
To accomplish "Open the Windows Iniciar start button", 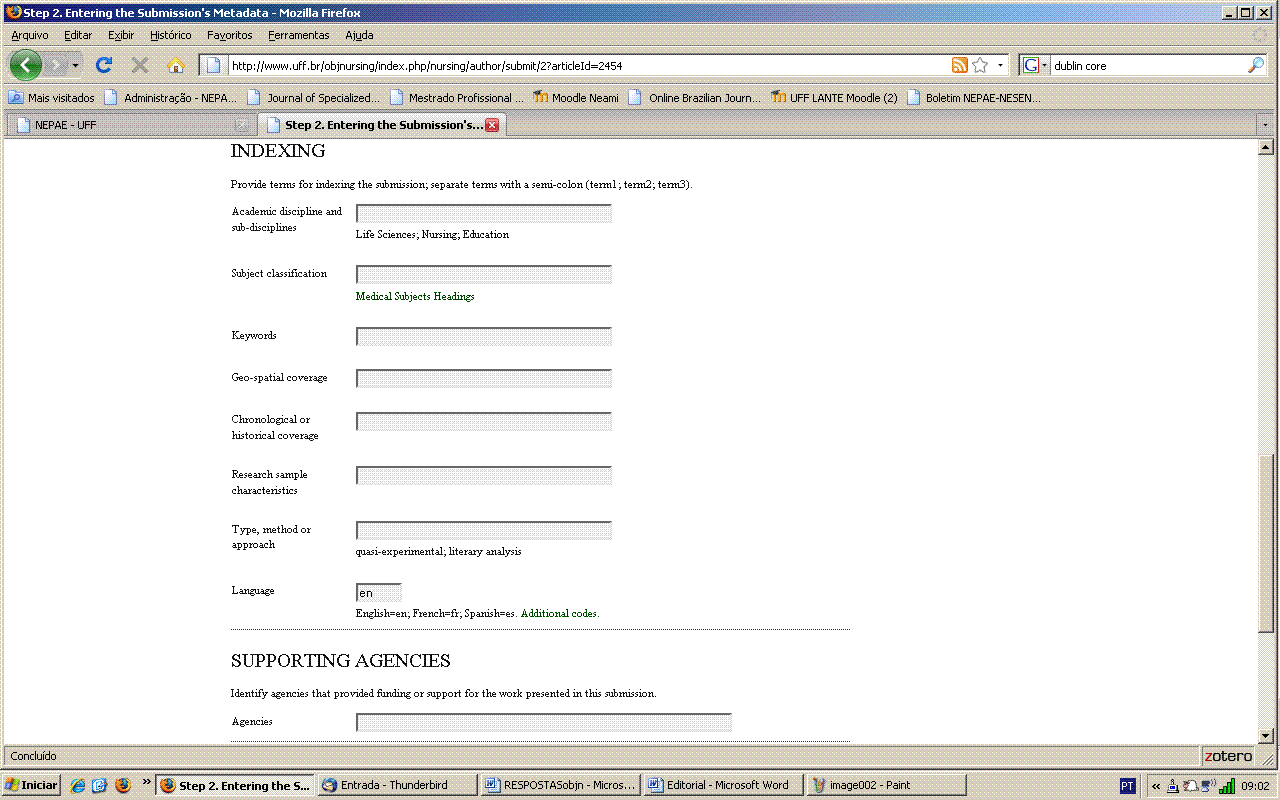I will [31, 785].
